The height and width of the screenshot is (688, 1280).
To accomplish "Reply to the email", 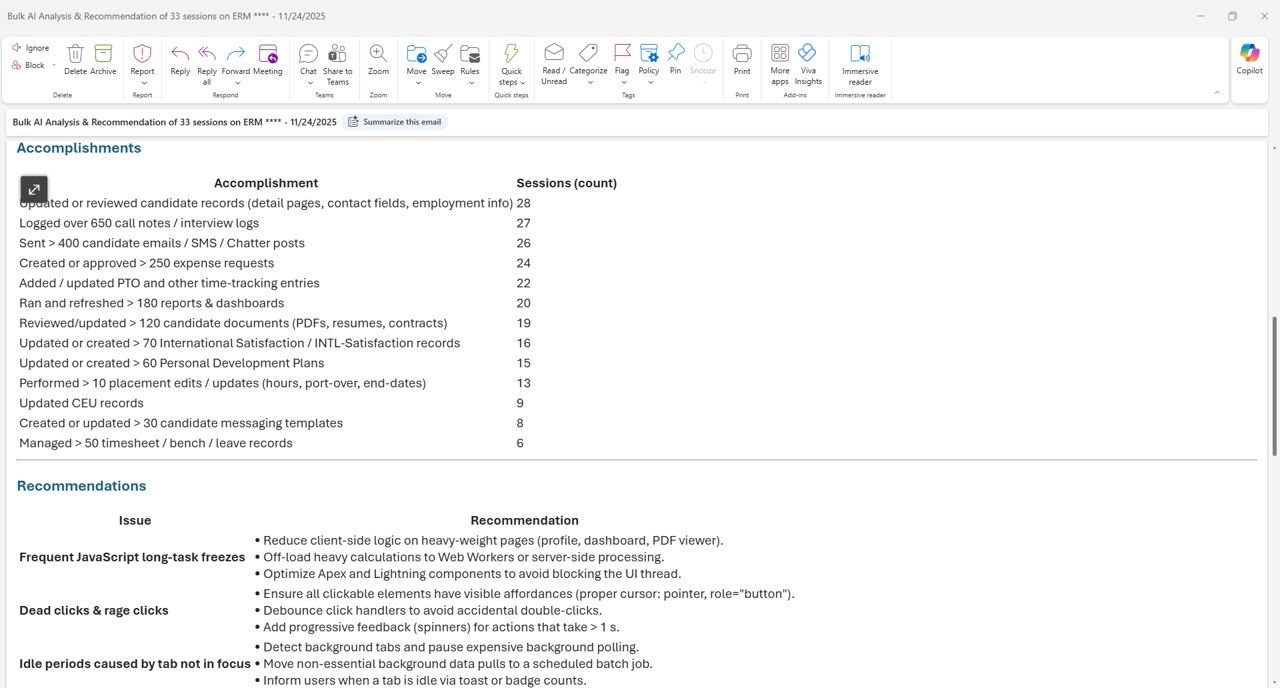I will pos(180,60).
